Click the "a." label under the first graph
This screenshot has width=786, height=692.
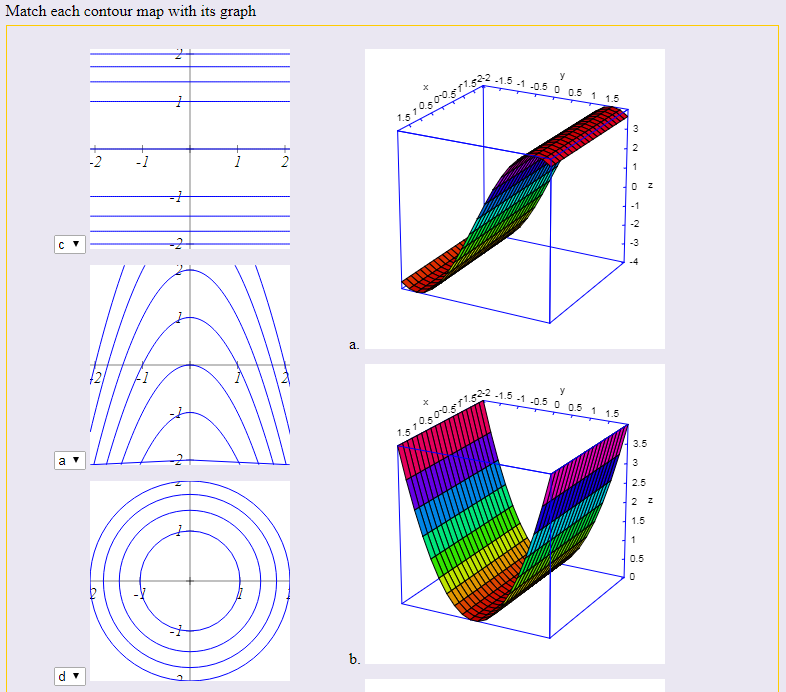354,345
